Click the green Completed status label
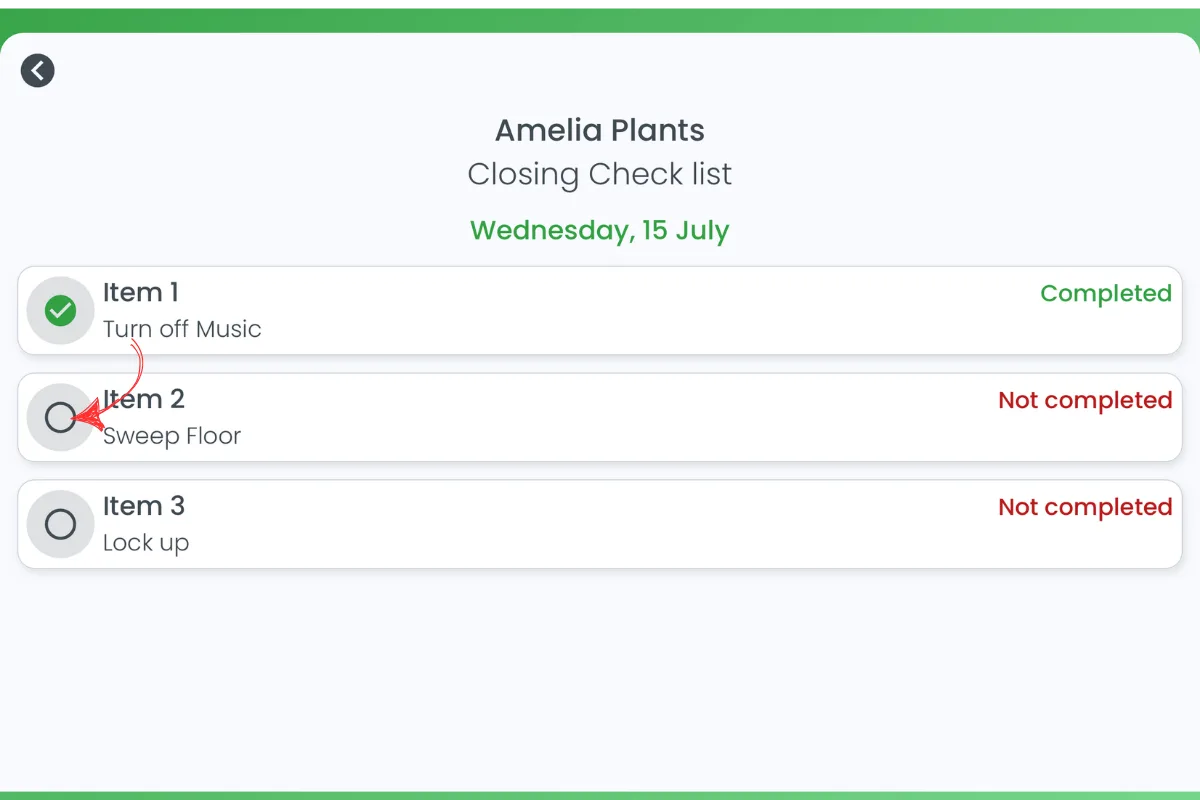Screen dimensions: 1200x800 1106,293
